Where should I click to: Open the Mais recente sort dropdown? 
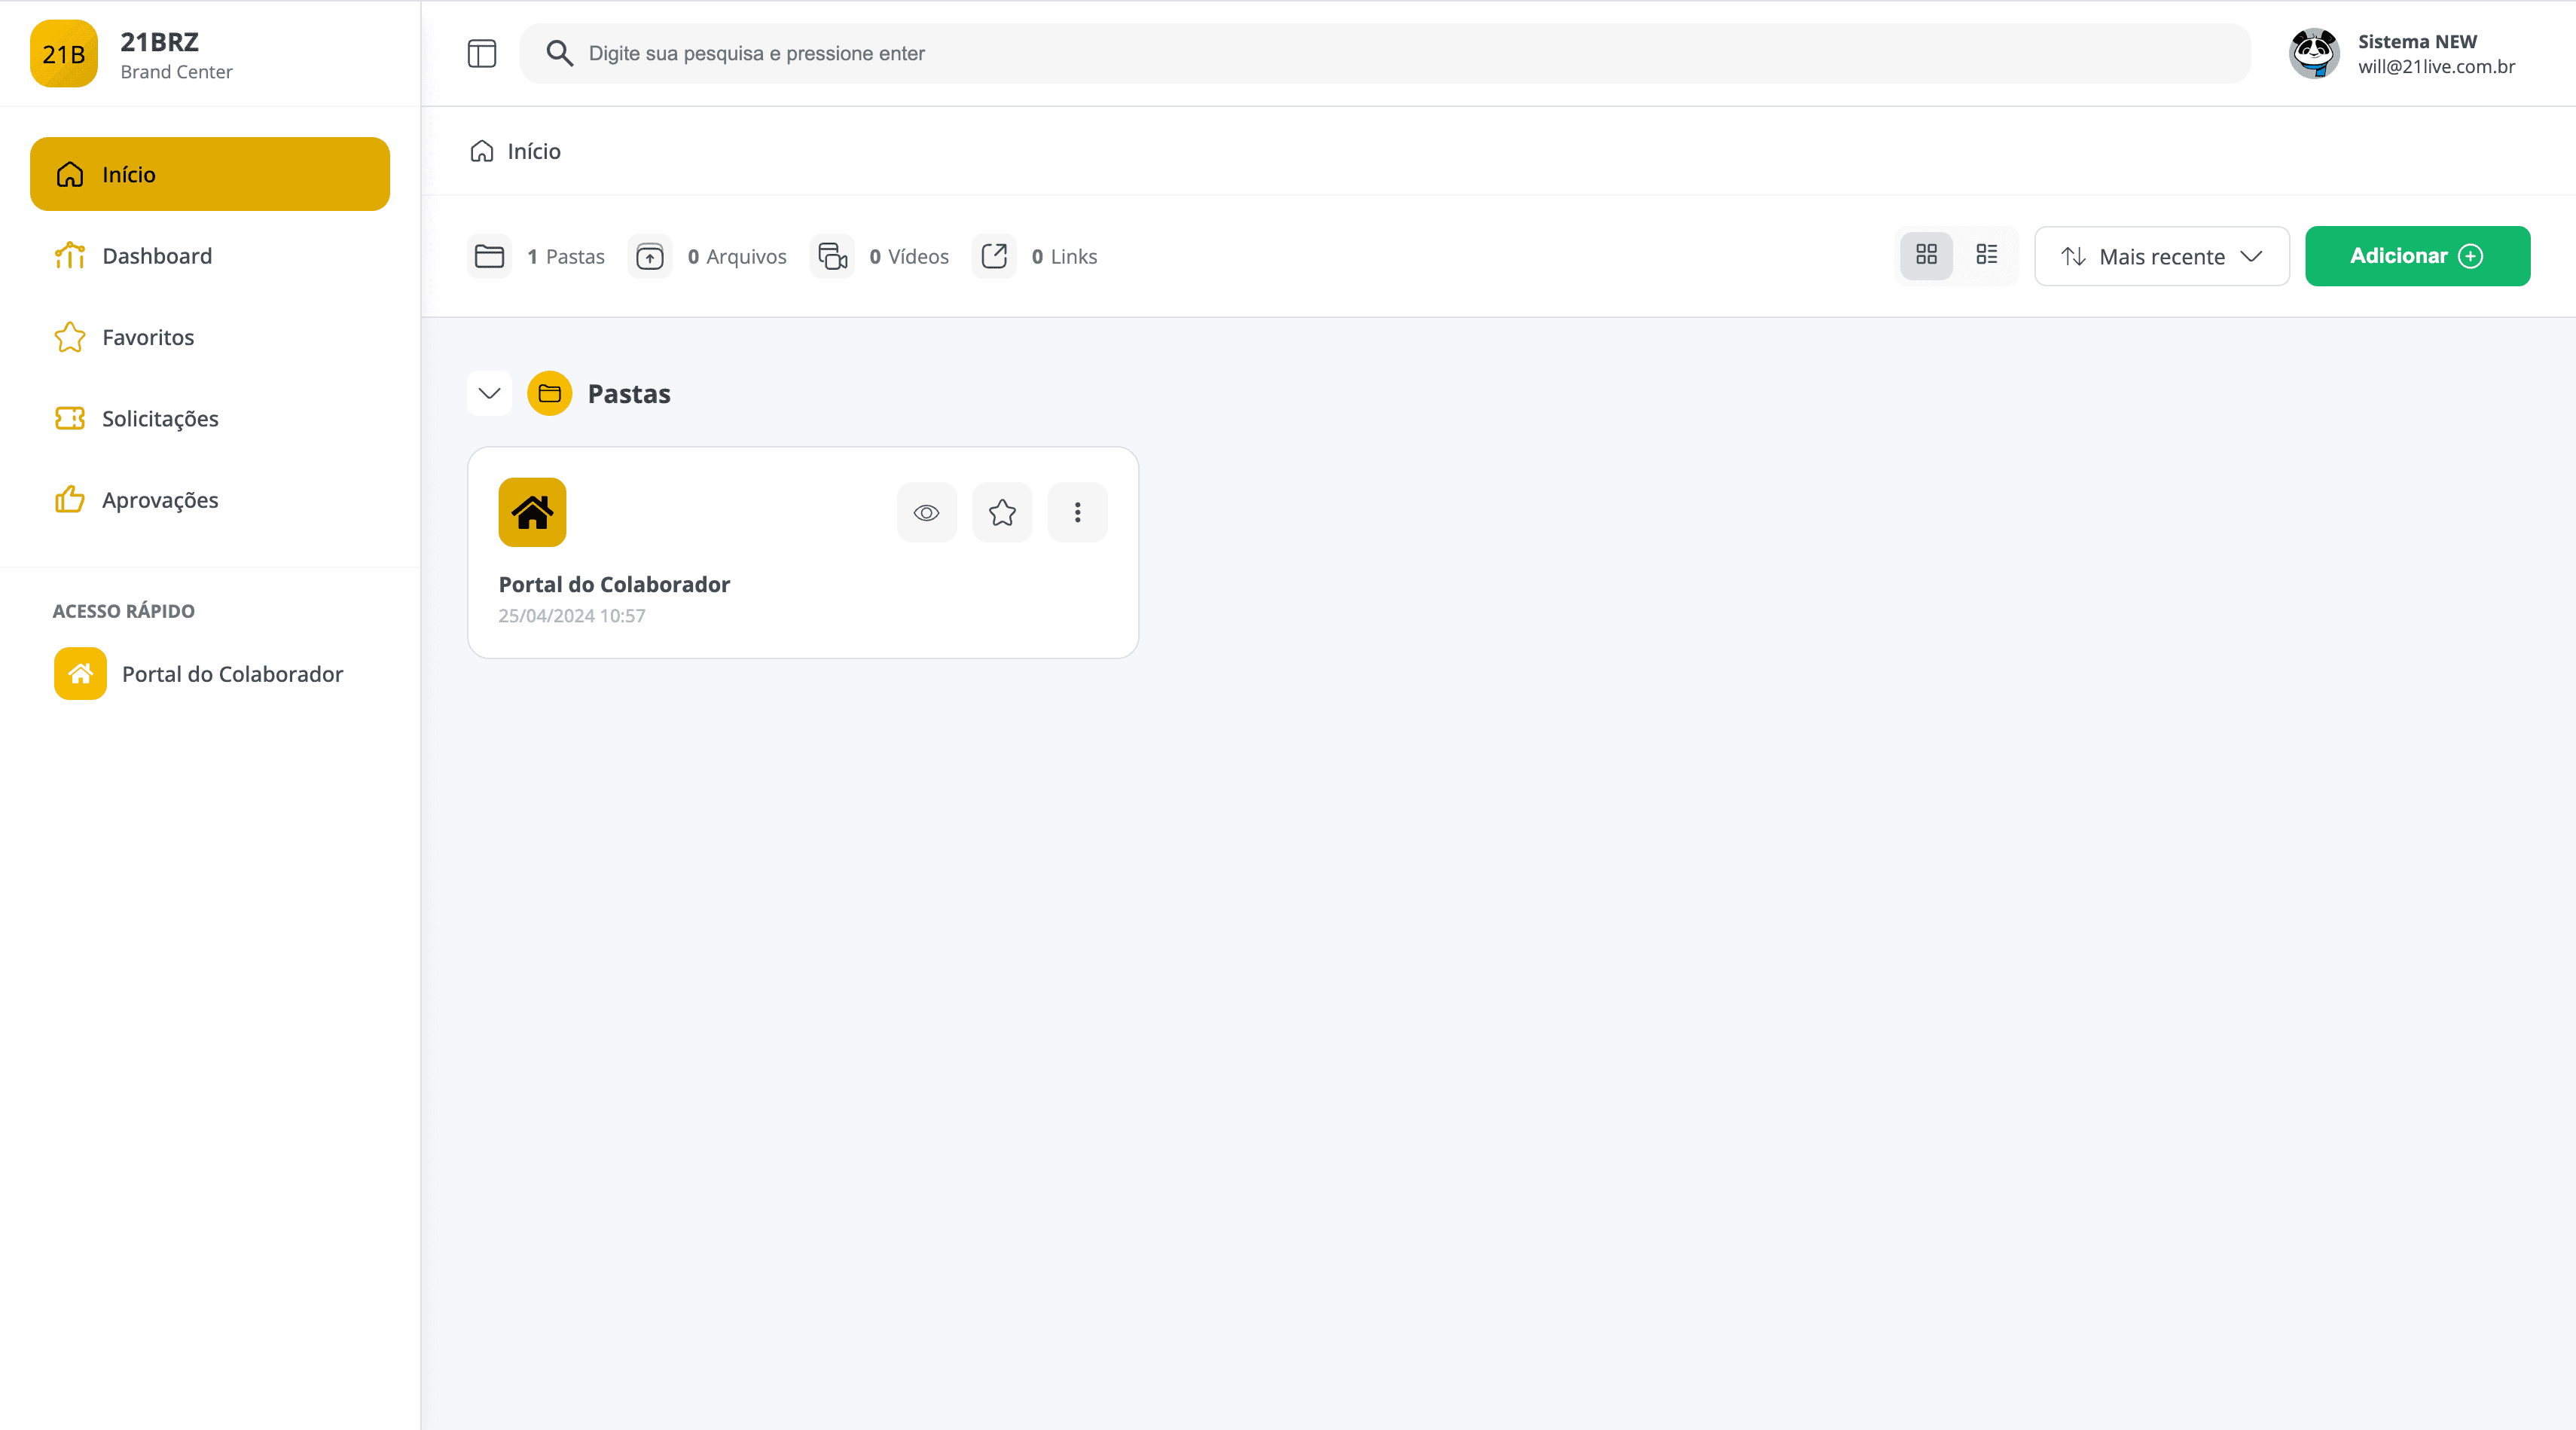pyautogui.click(x=2161, y=256)
